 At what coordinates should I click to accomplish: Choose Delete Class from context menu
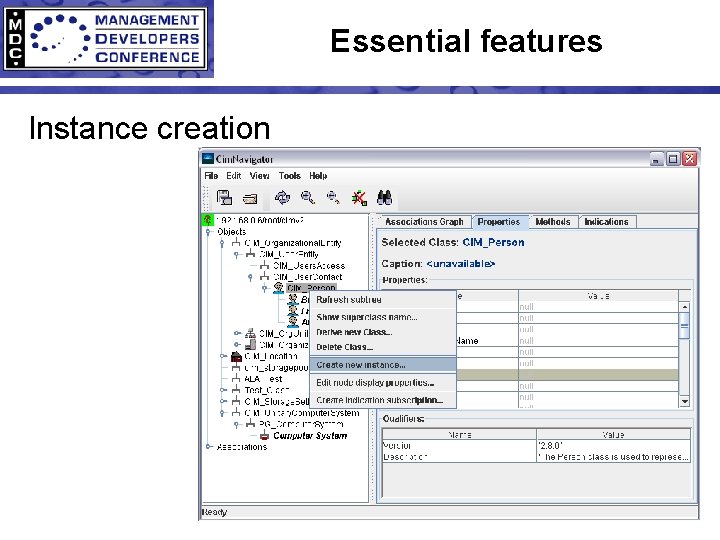click(x=383, y=347)
